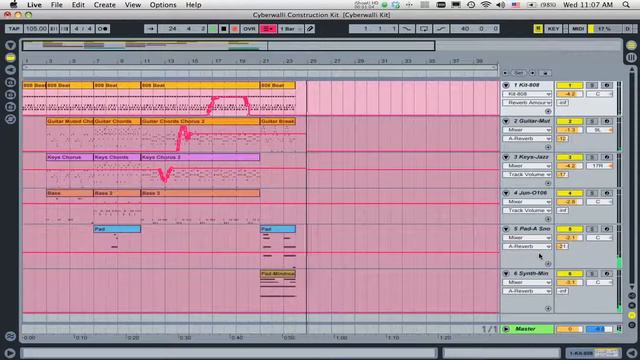Select the Keys Chorus 2 clip

[x=200, y=157]
